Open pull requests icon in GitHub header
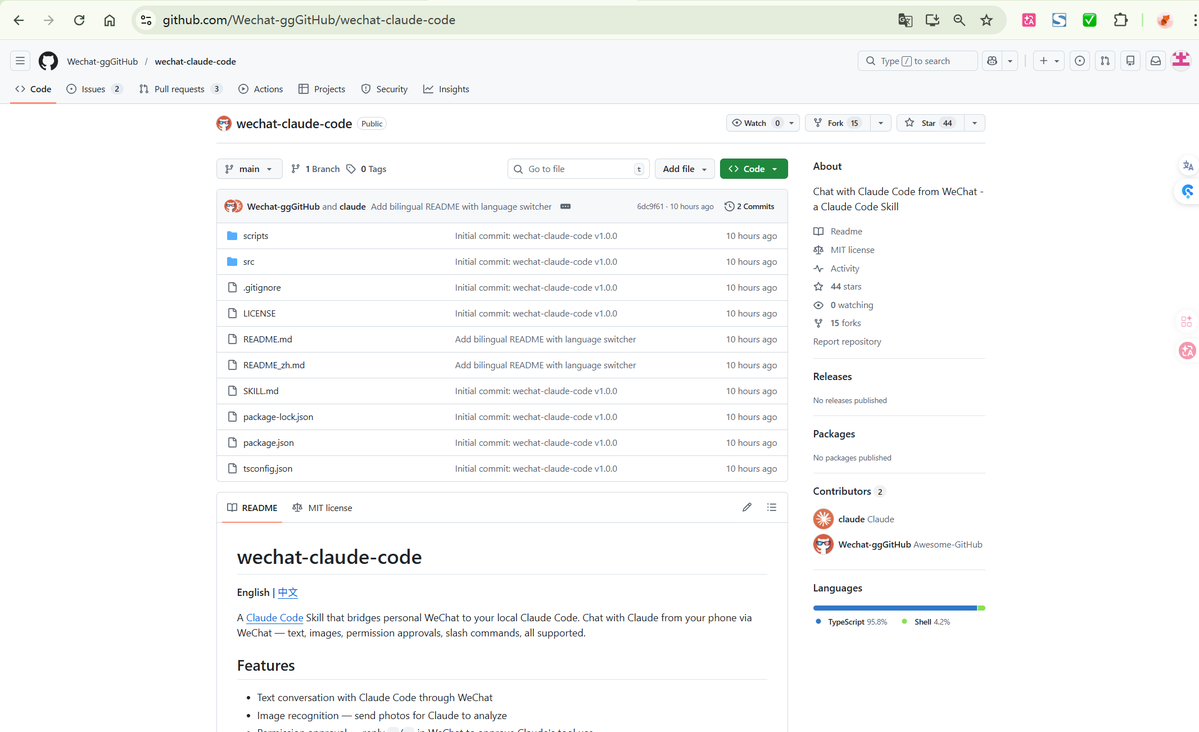The width and height of the screenshot is (1199, 732). point(1105,61)
